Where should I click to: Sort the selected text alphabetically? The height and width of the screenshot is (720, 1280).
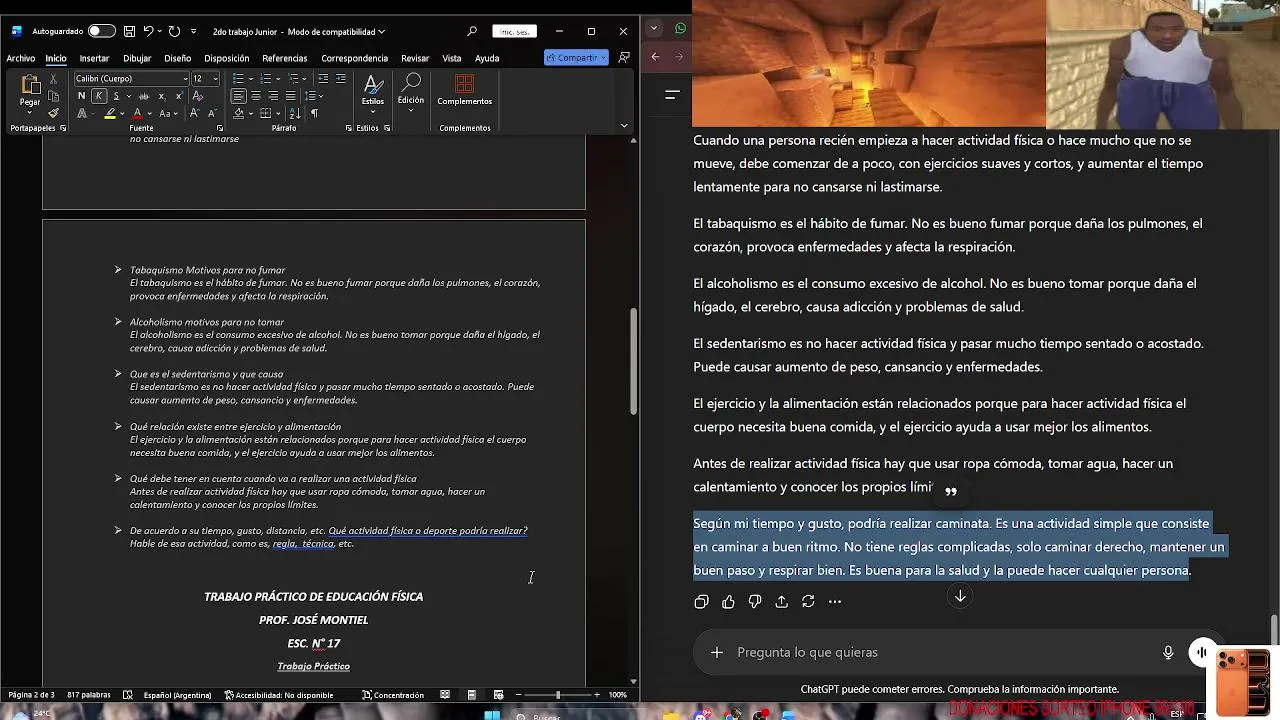[296, 113]
